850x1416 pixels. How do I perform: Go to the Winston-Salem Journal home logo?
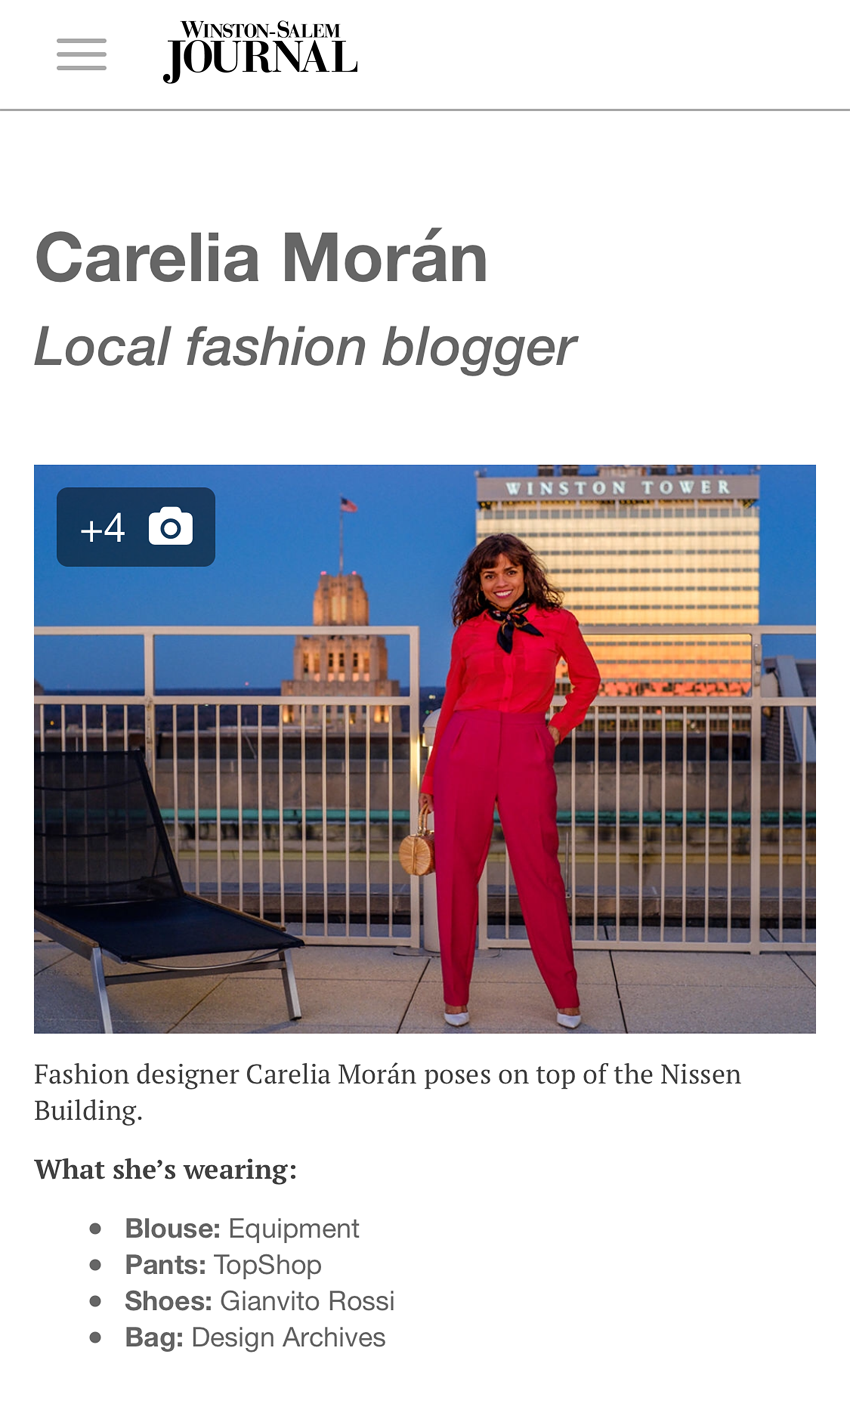pos(260,52)
